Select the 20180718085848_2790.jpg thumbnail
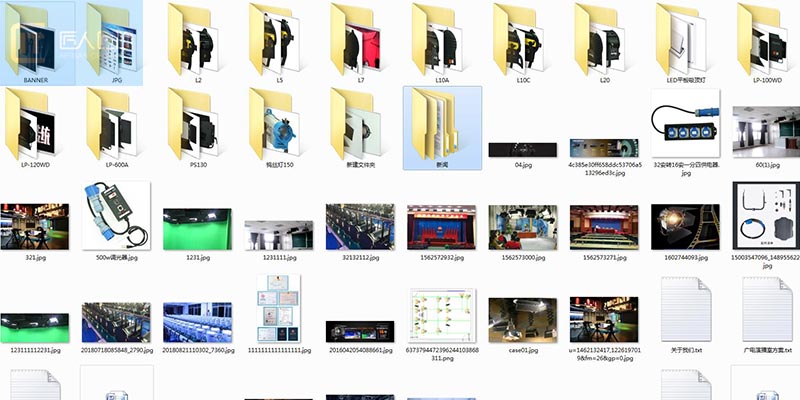The height and width of the screenshot is (400, 800). 116,322
